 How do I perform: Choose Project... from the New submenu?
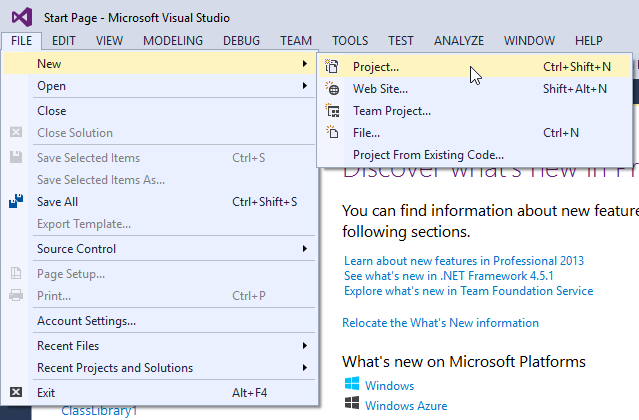click(475, 66)
